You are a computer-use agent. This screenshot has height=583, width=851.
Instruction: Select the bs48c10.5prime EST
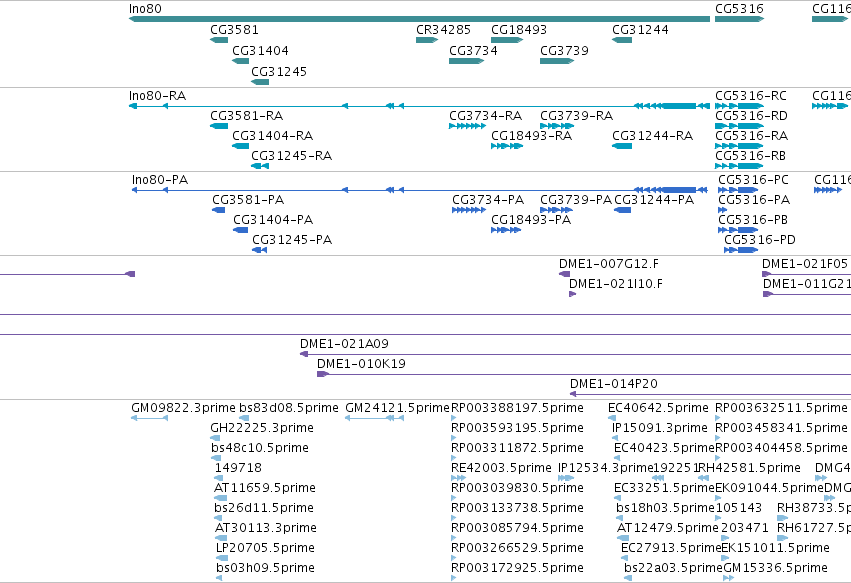tap(216, 458)
